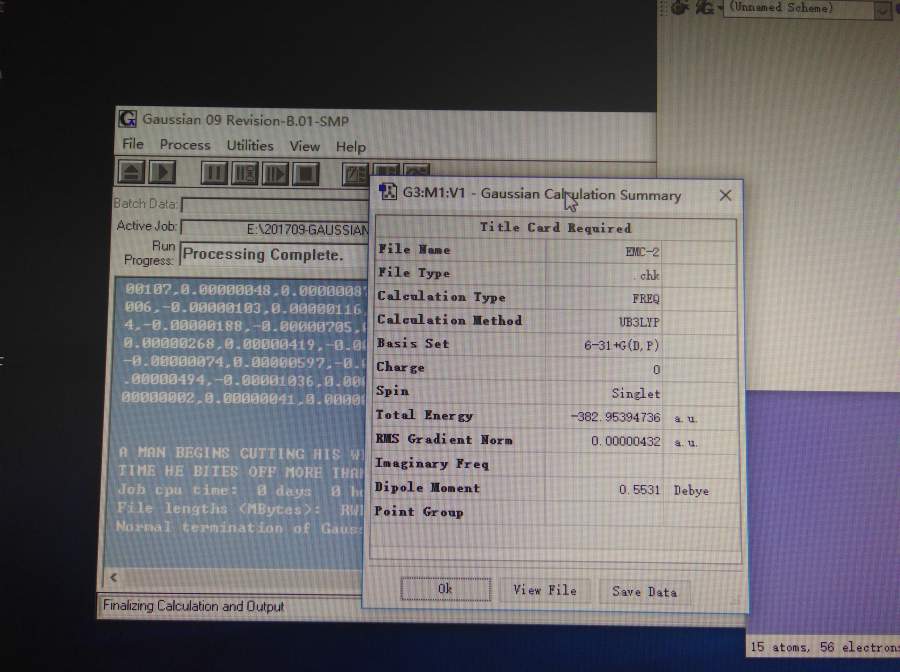Click the Ok button in summary dialog
900x672 pixels.
[x=445, y=589]
